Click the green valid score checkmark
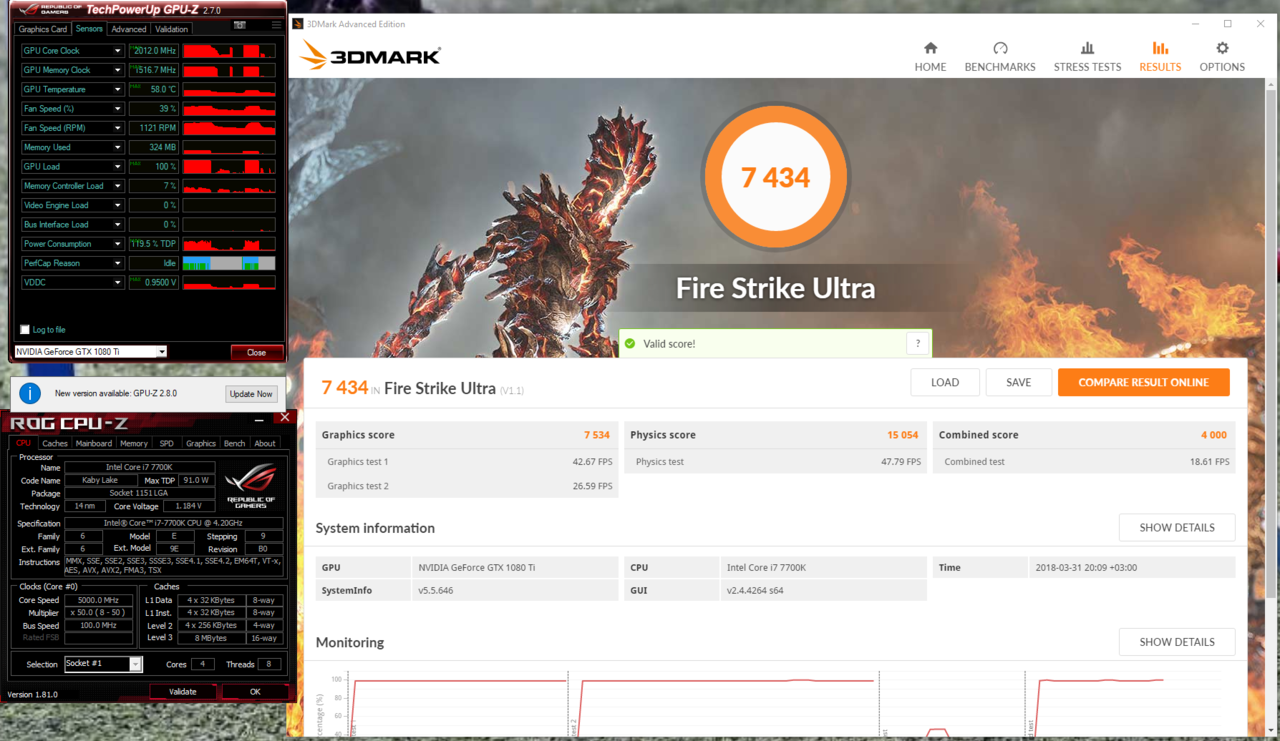This screenshot has height=741, width=1280. click(x=630, y=343)
